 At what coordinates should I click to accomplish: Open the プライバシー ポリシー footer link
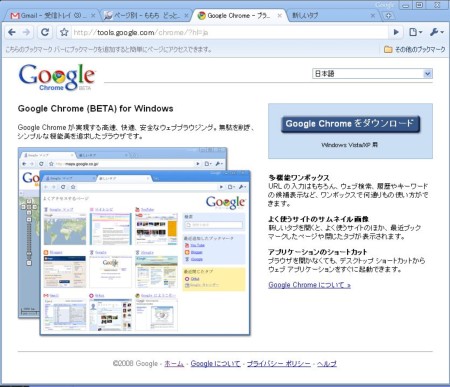point(279,364)
